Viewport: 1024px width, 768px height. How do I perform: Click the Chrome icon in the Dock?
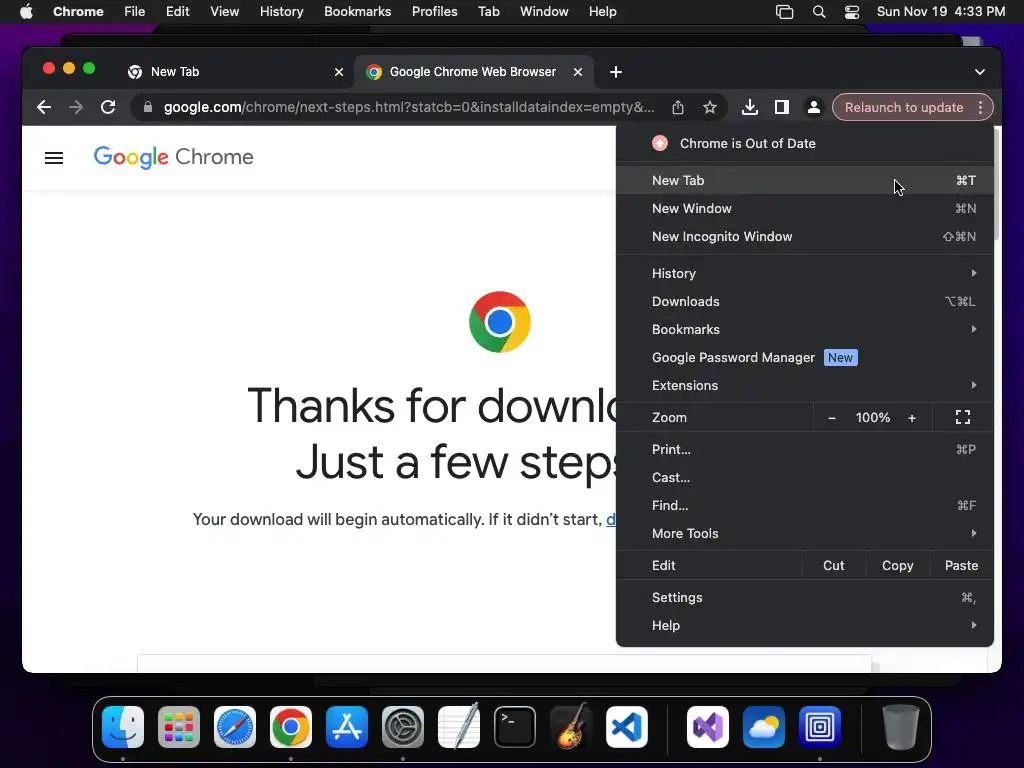[x=291, y=727]
